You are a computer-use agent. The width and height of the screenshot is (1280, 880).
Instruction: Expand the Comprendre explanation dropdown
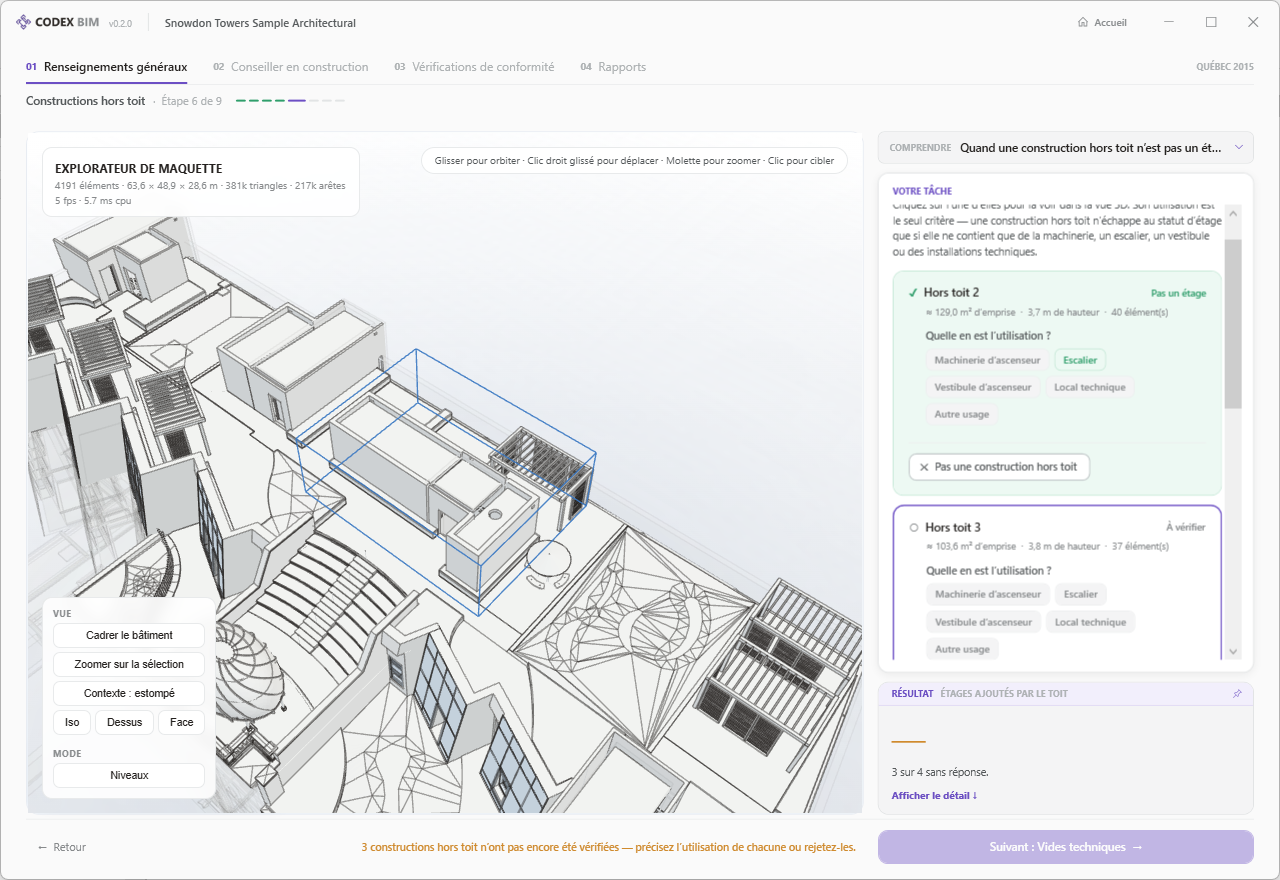(1065, 147)
